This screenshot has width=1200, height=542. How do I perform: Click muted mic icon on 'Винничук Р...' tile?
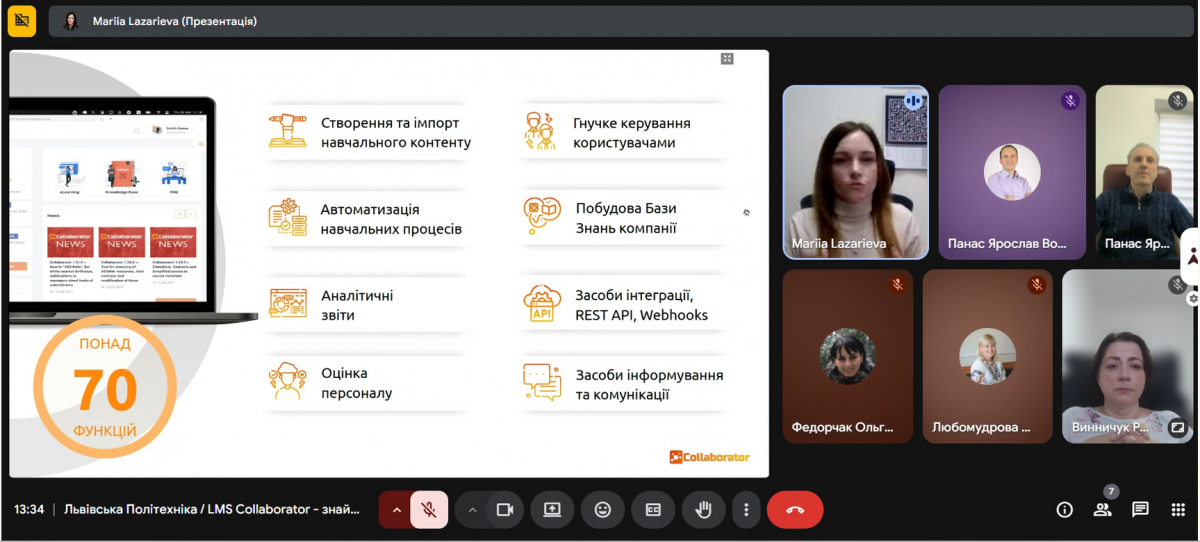[x=1177, y=285]
